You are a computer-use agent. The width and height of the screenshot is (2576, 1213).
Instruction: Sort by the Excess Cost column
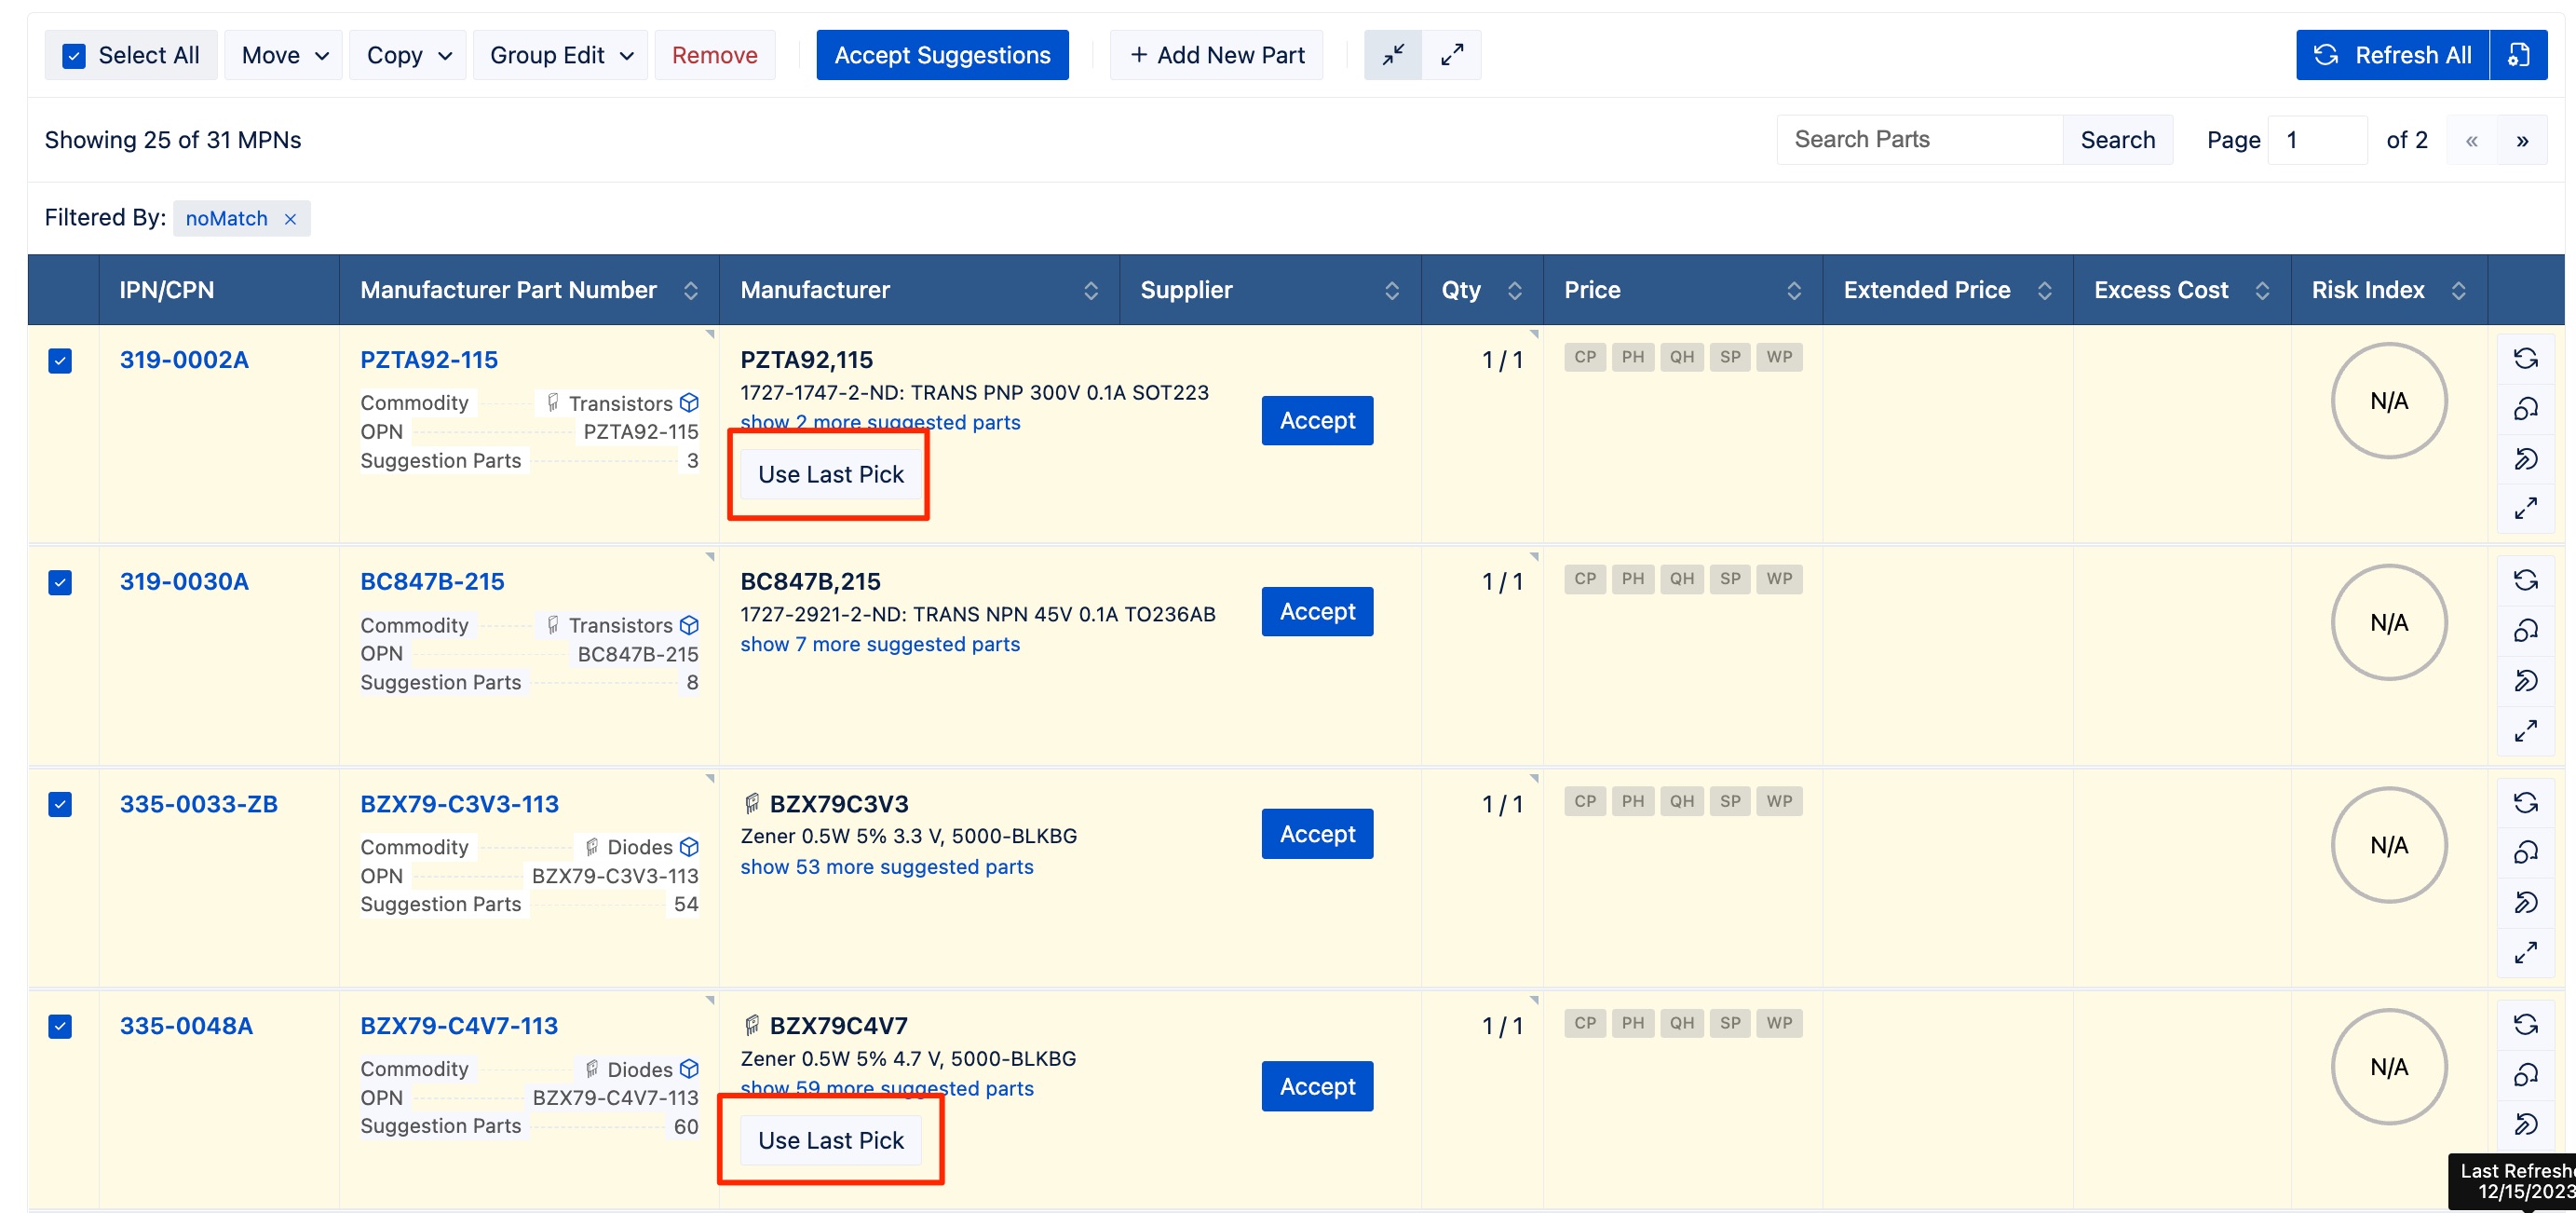pos(2262,291)
